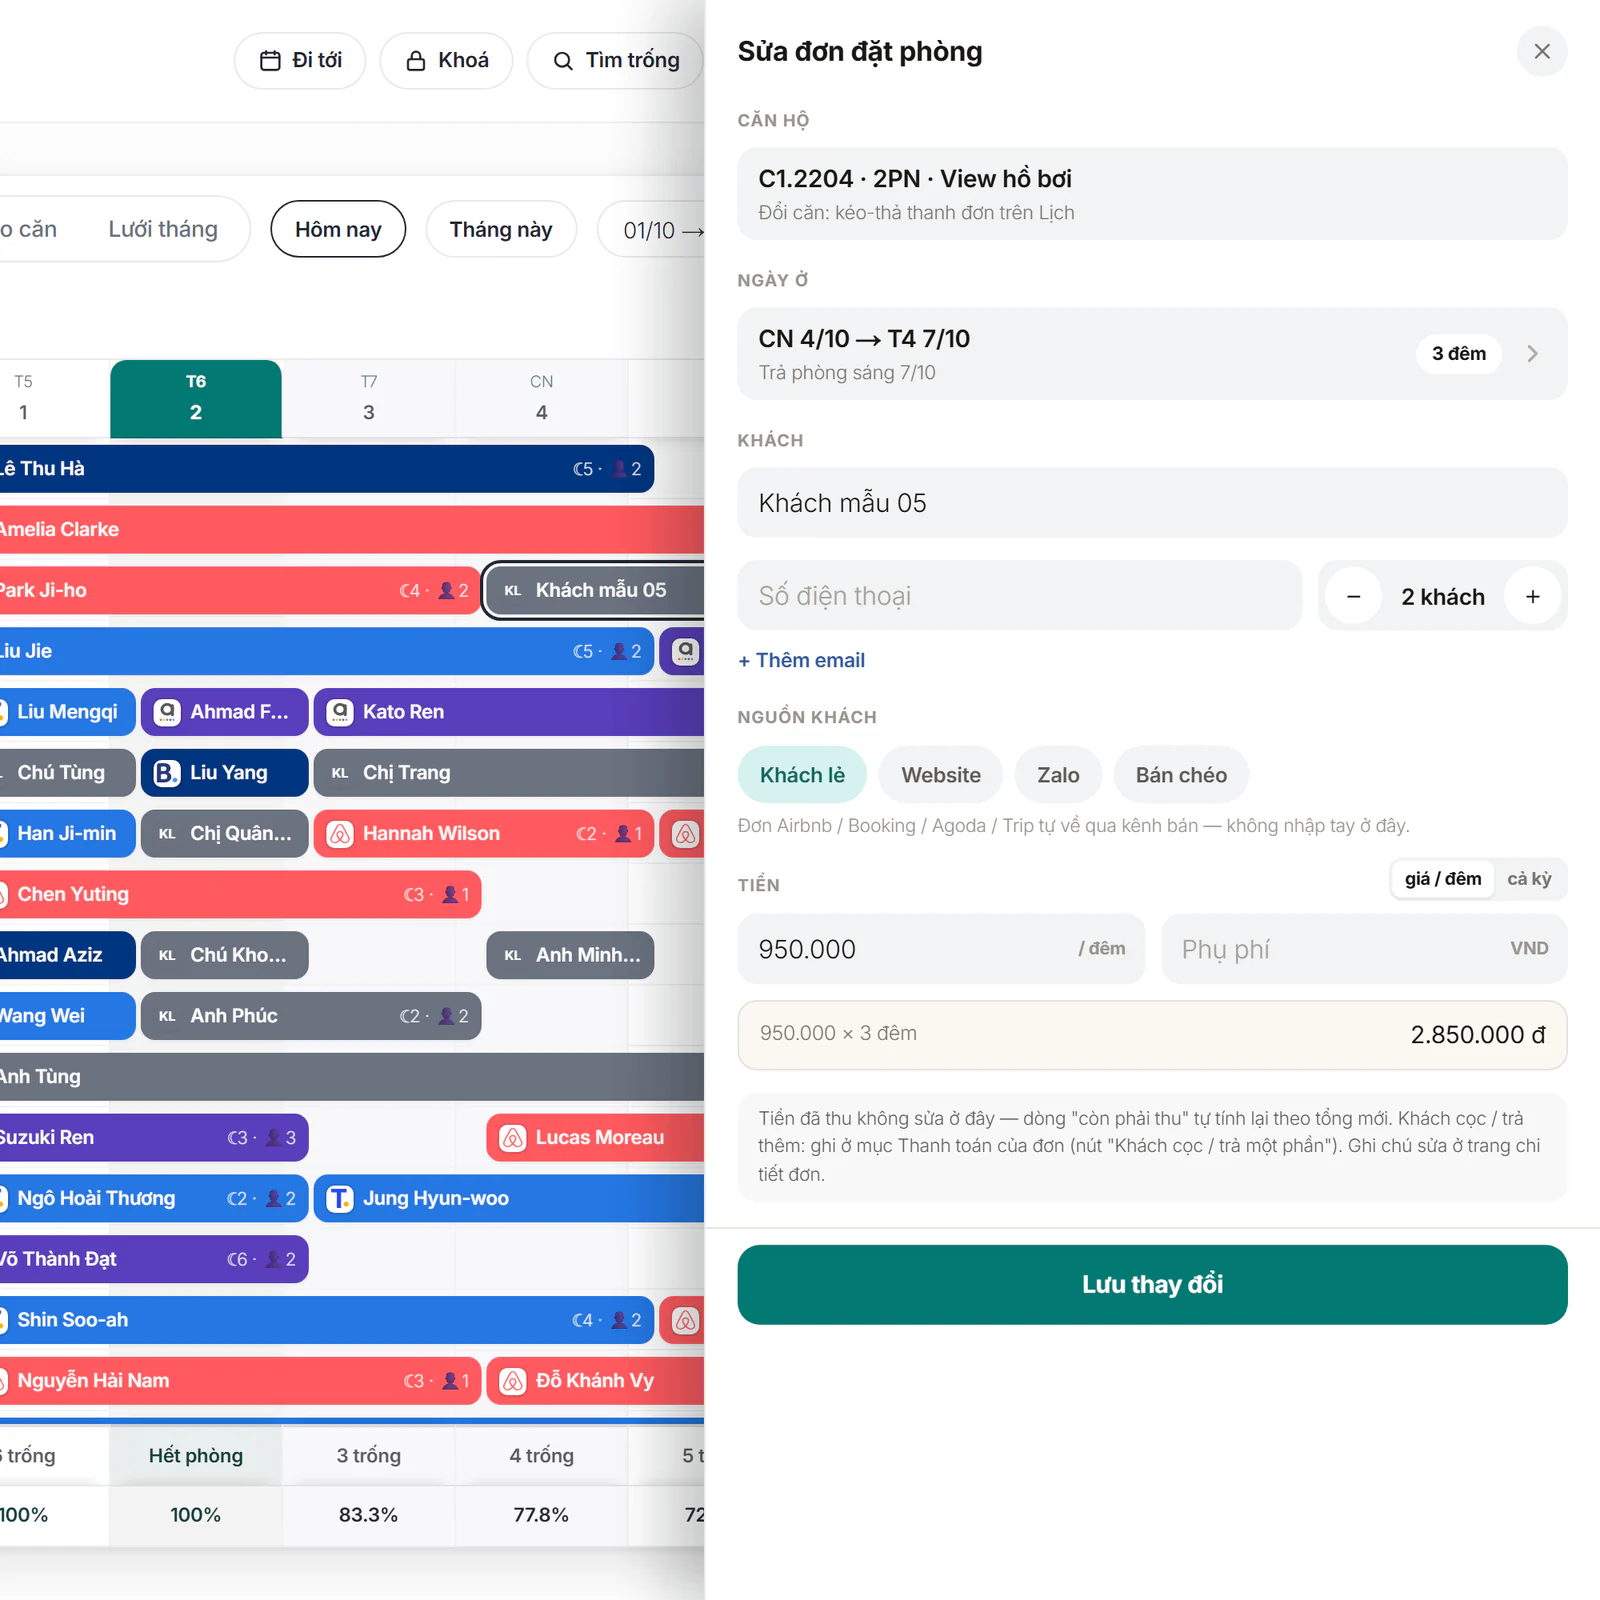Click the Số điện thoại input field
The image size is (1600, 1600).
(x=1020, y=596)
